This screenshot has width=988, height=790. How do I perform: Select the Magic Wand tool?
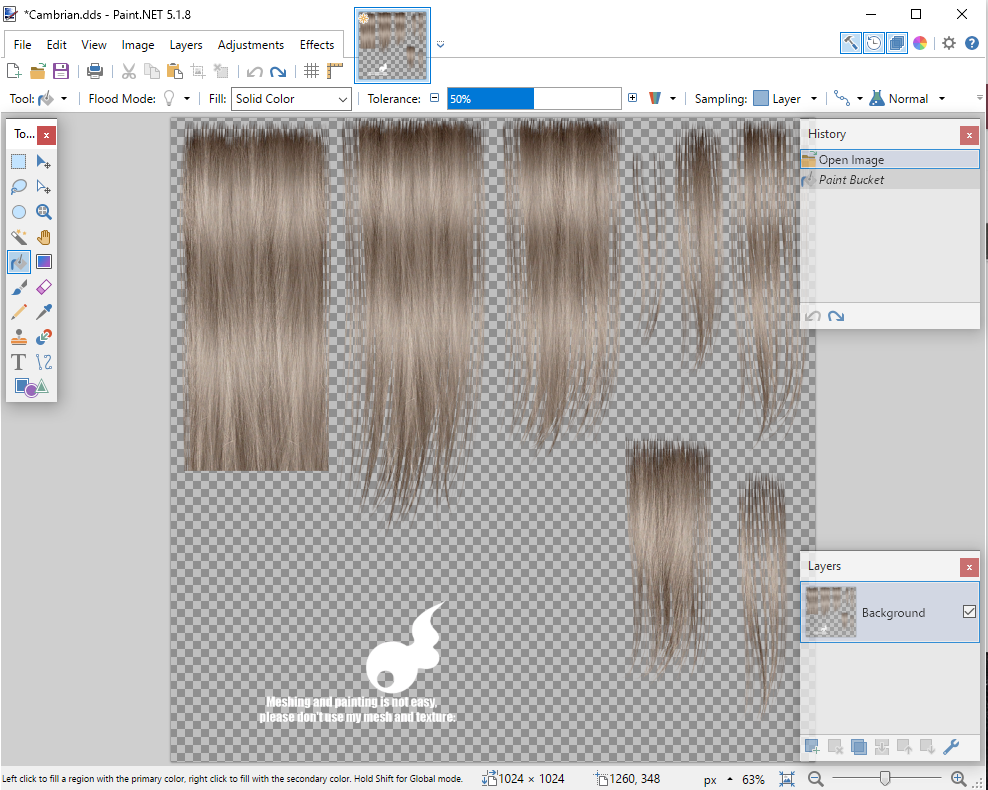tap(19, 237)
